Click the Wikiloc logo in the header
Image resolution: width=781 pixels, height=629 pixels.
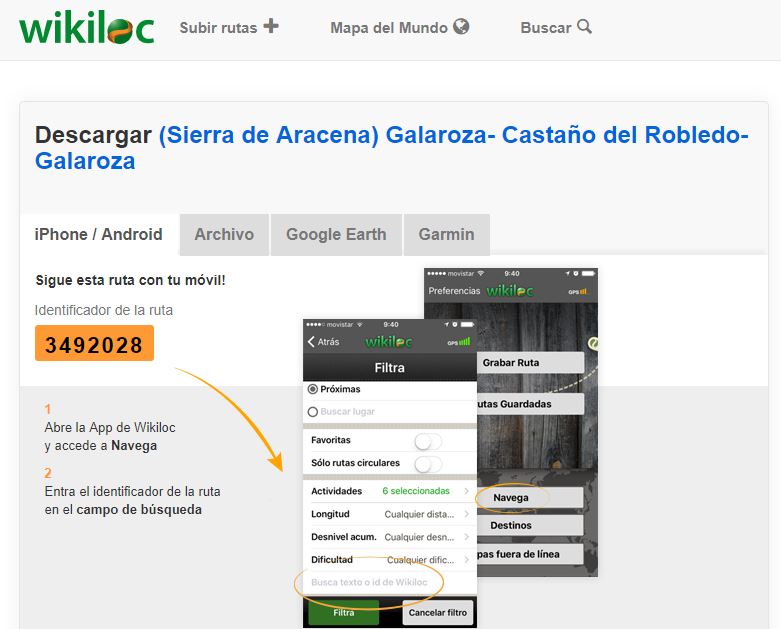point(86,27)
